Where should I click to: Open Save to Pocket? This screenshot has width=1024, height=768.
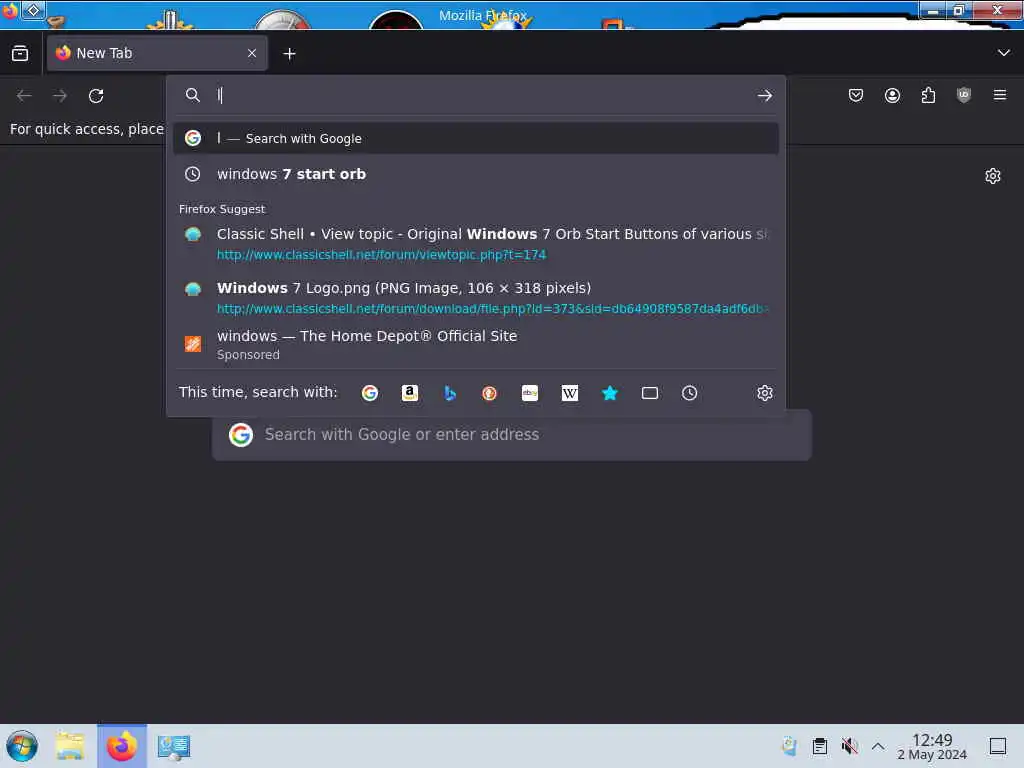tap(856, 95)
